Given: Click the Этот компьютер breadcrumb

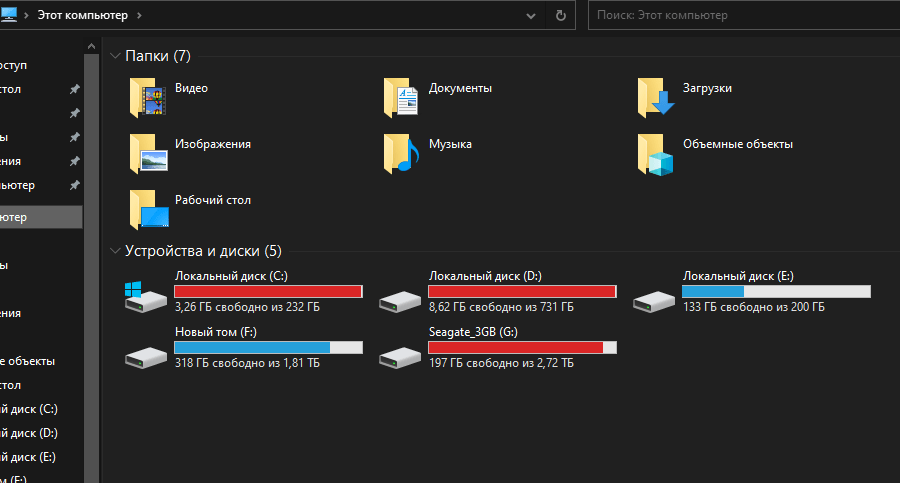Looking at the screenshot, I should (83, 16).
